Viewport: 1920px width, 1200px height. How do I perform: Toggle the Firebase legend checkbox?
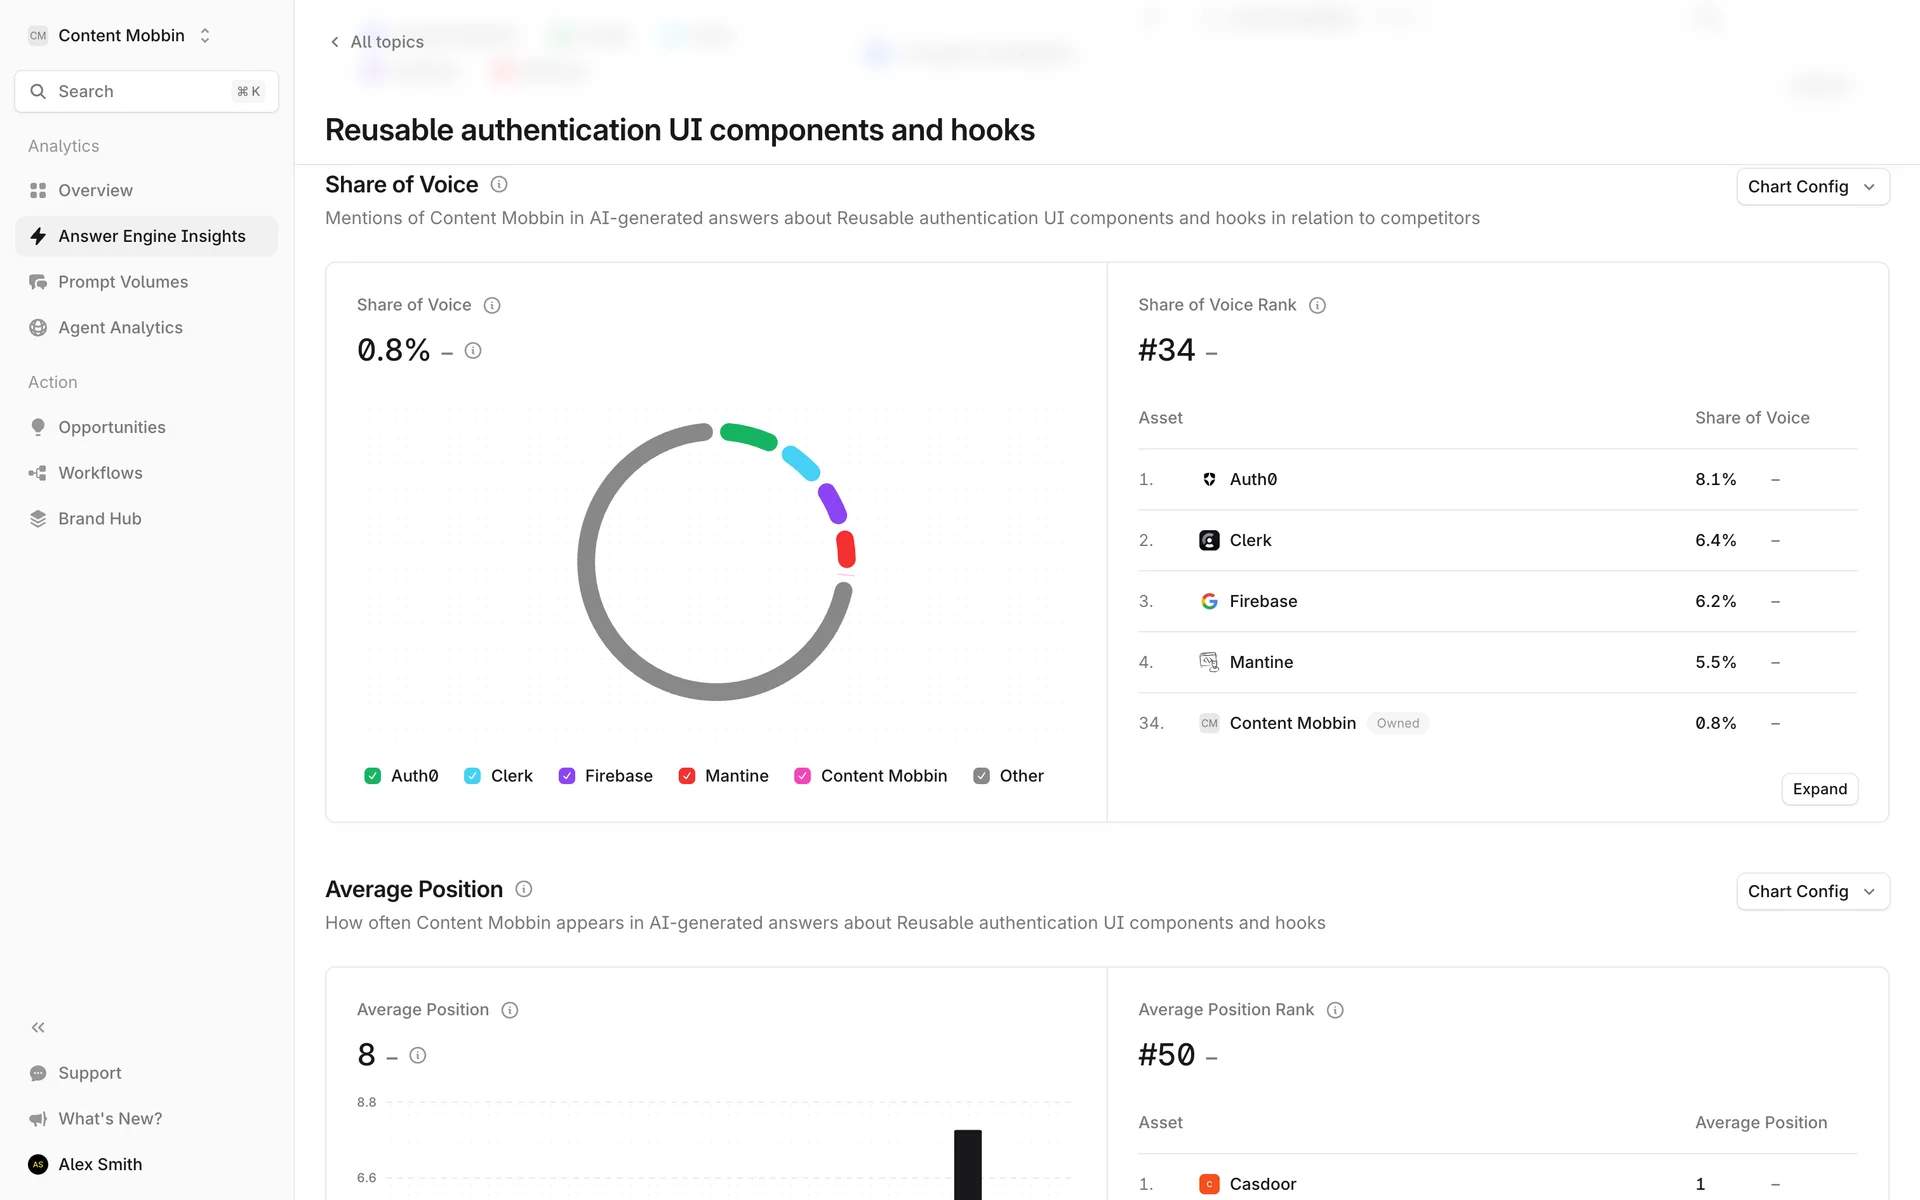[567, 776]
